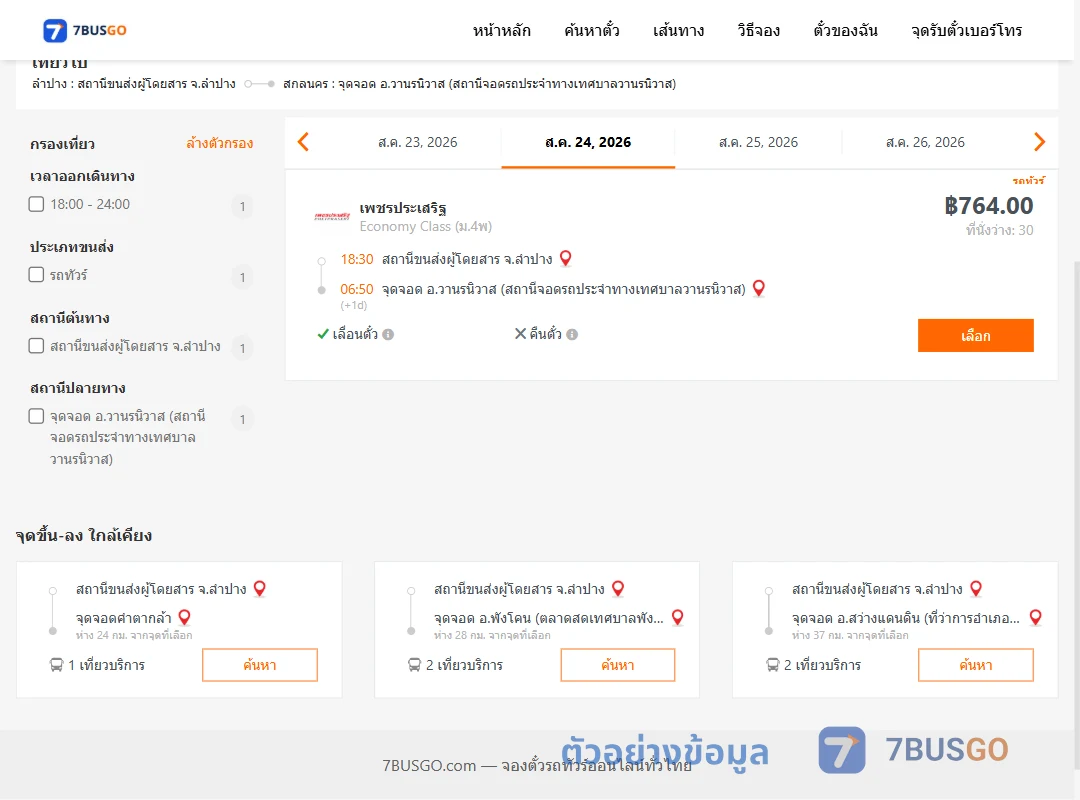Click X mark beside คืนตั๋ว
Image resolution: width=1080 pixels, height=800 pixels.
tap(520, 334)
